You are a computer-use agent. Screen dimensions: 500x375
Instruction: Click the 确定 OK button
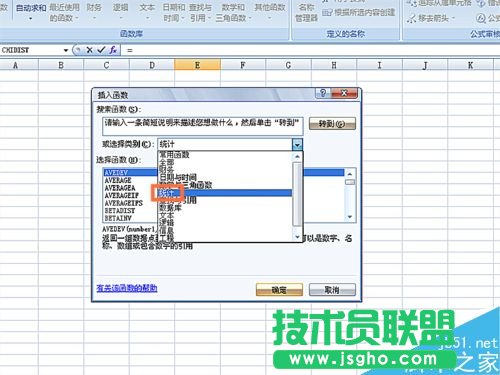[279, 290]
